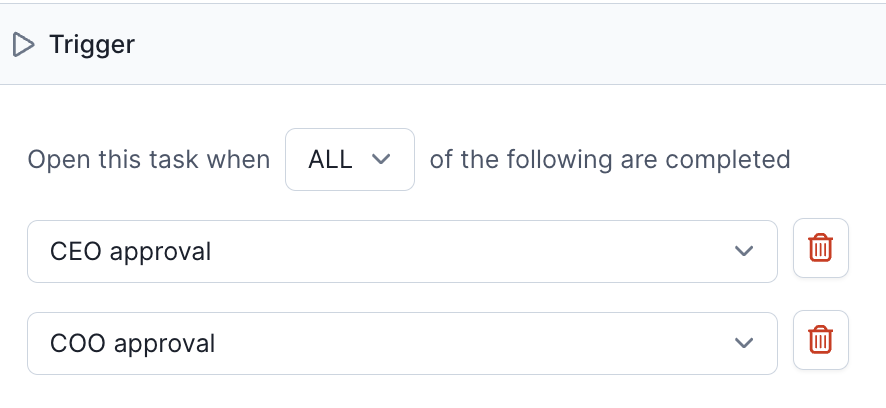Click the COO approval text label
Viewport: 886px width, 408px height.
click(133, 344)
